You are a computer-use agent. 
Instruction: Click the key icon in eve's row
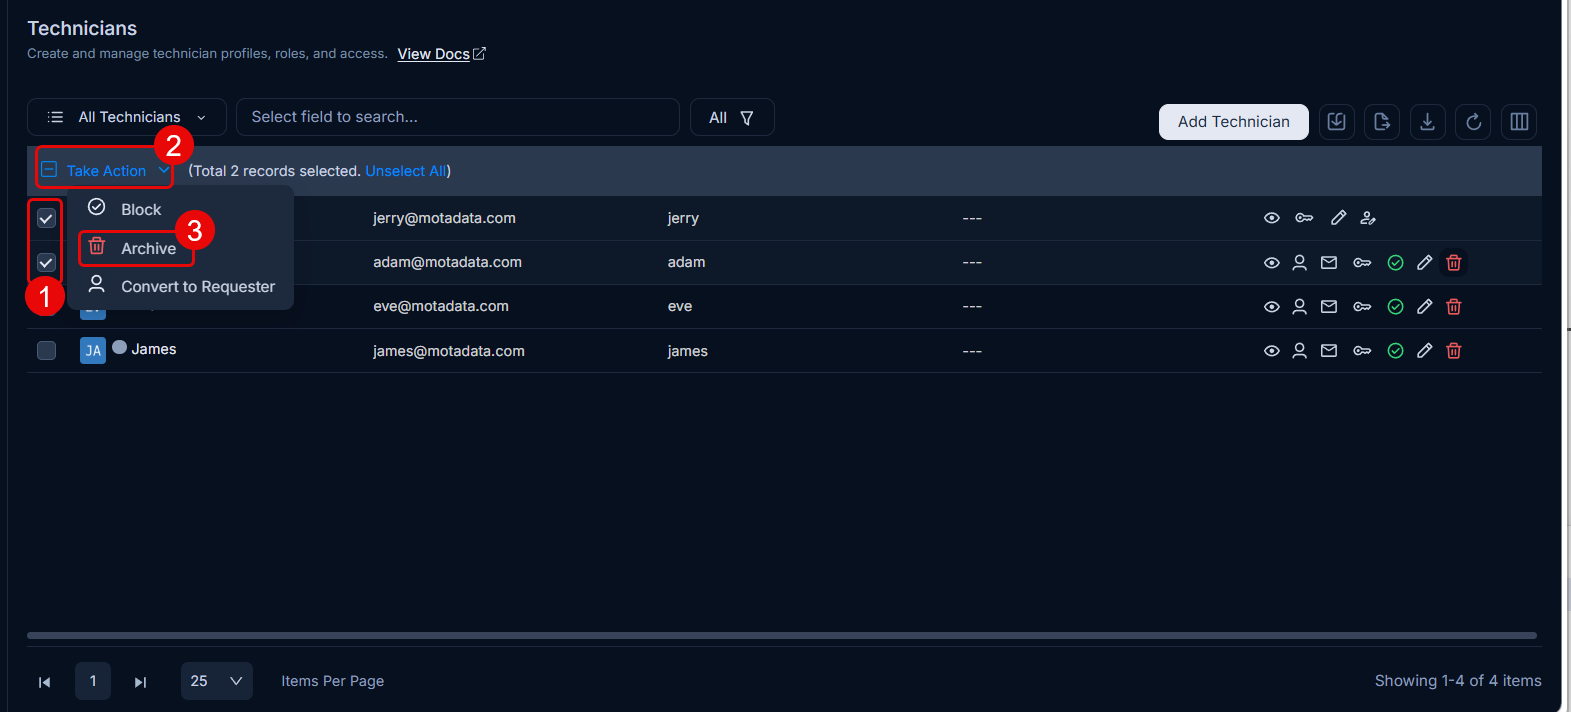pos(1362,307)
